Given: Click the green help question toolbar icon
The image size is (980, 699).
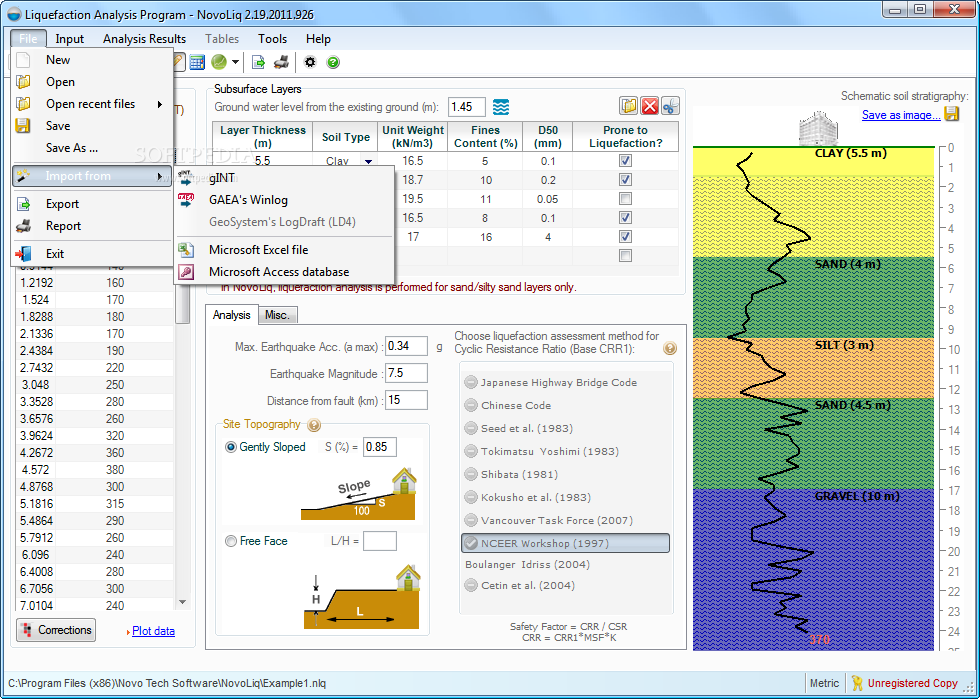Looking at the screenshot, I should click(x=333, y=62).
